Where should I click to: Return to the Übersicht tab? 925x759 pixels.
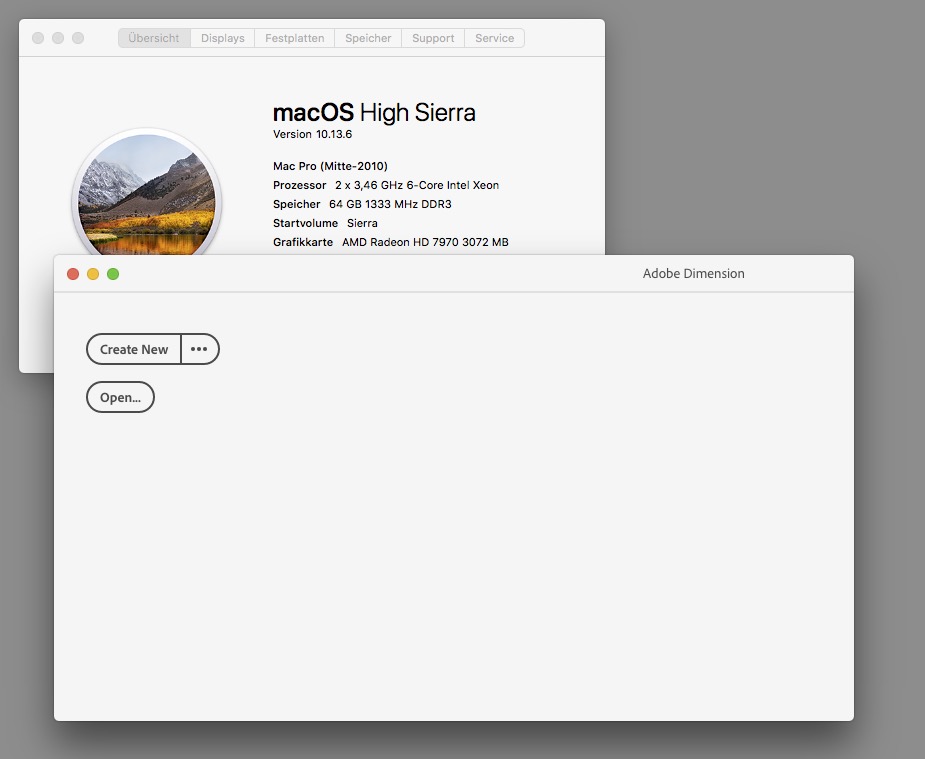153,38
